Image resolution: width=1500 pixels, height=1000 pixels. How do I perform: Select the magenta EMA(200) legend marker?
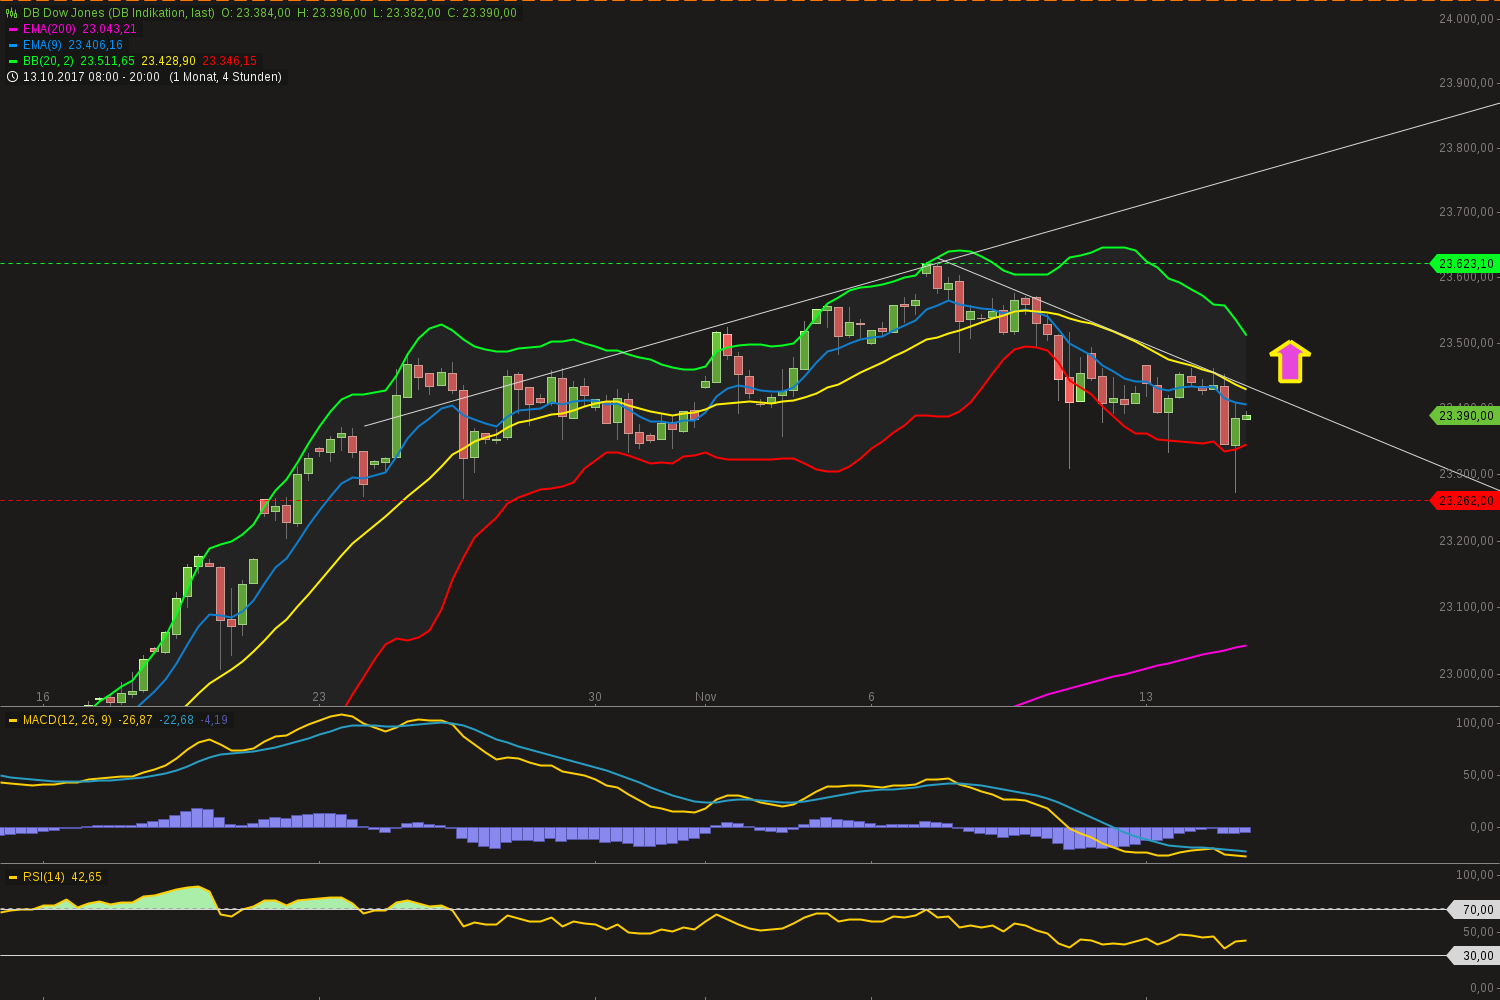13,29
